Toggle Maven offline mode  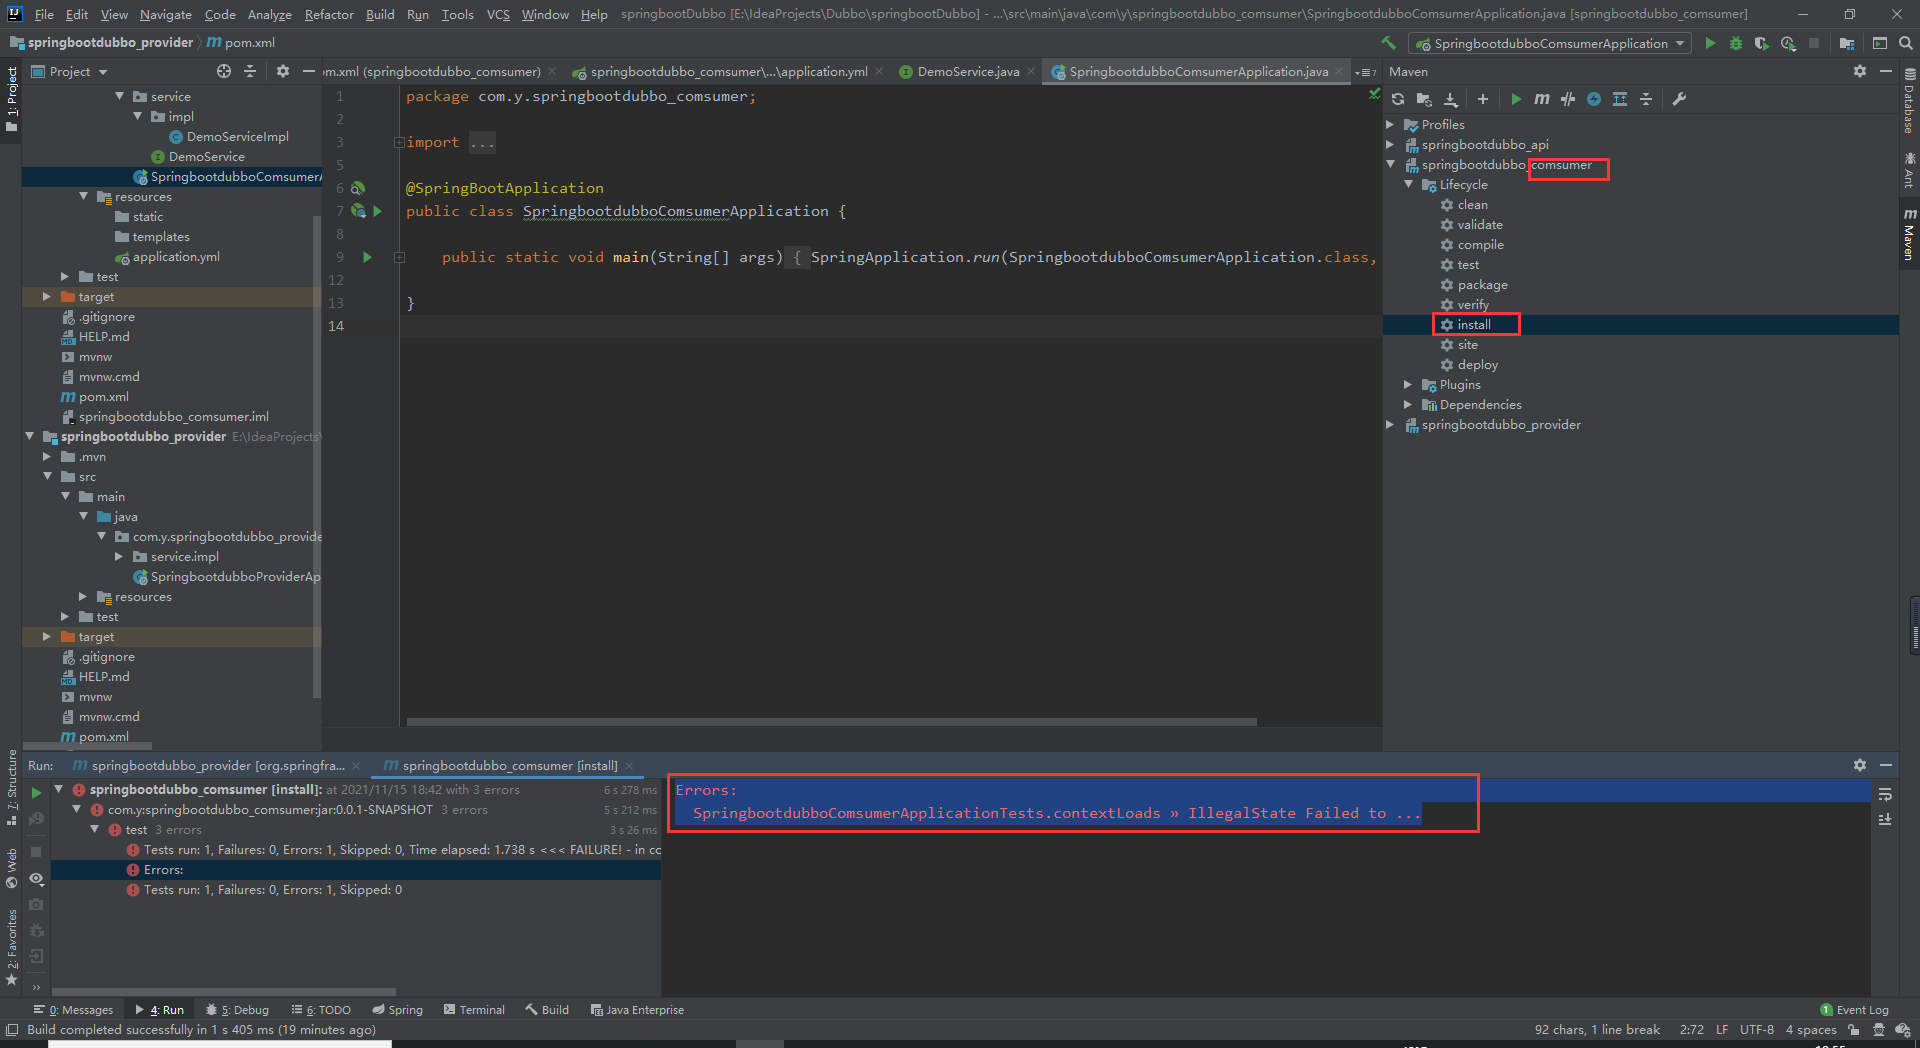[x=1594, y=99]
